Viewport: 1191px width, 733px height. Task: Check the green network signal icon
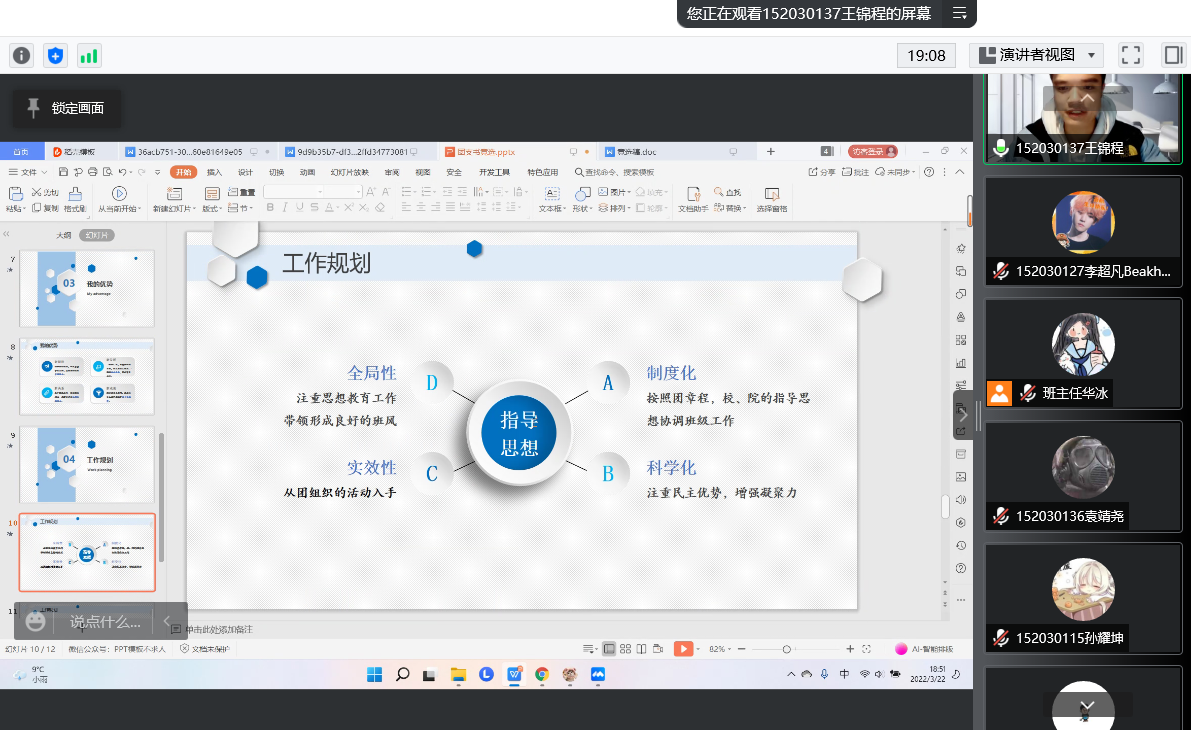pos(89,55)
